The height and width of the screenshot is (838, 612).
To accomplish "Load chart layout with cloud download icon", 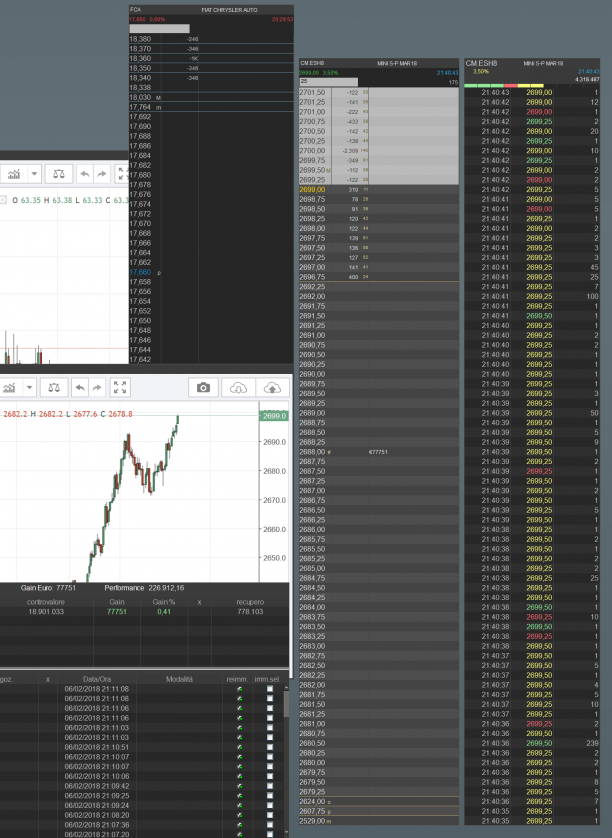I will coord(238,387).
